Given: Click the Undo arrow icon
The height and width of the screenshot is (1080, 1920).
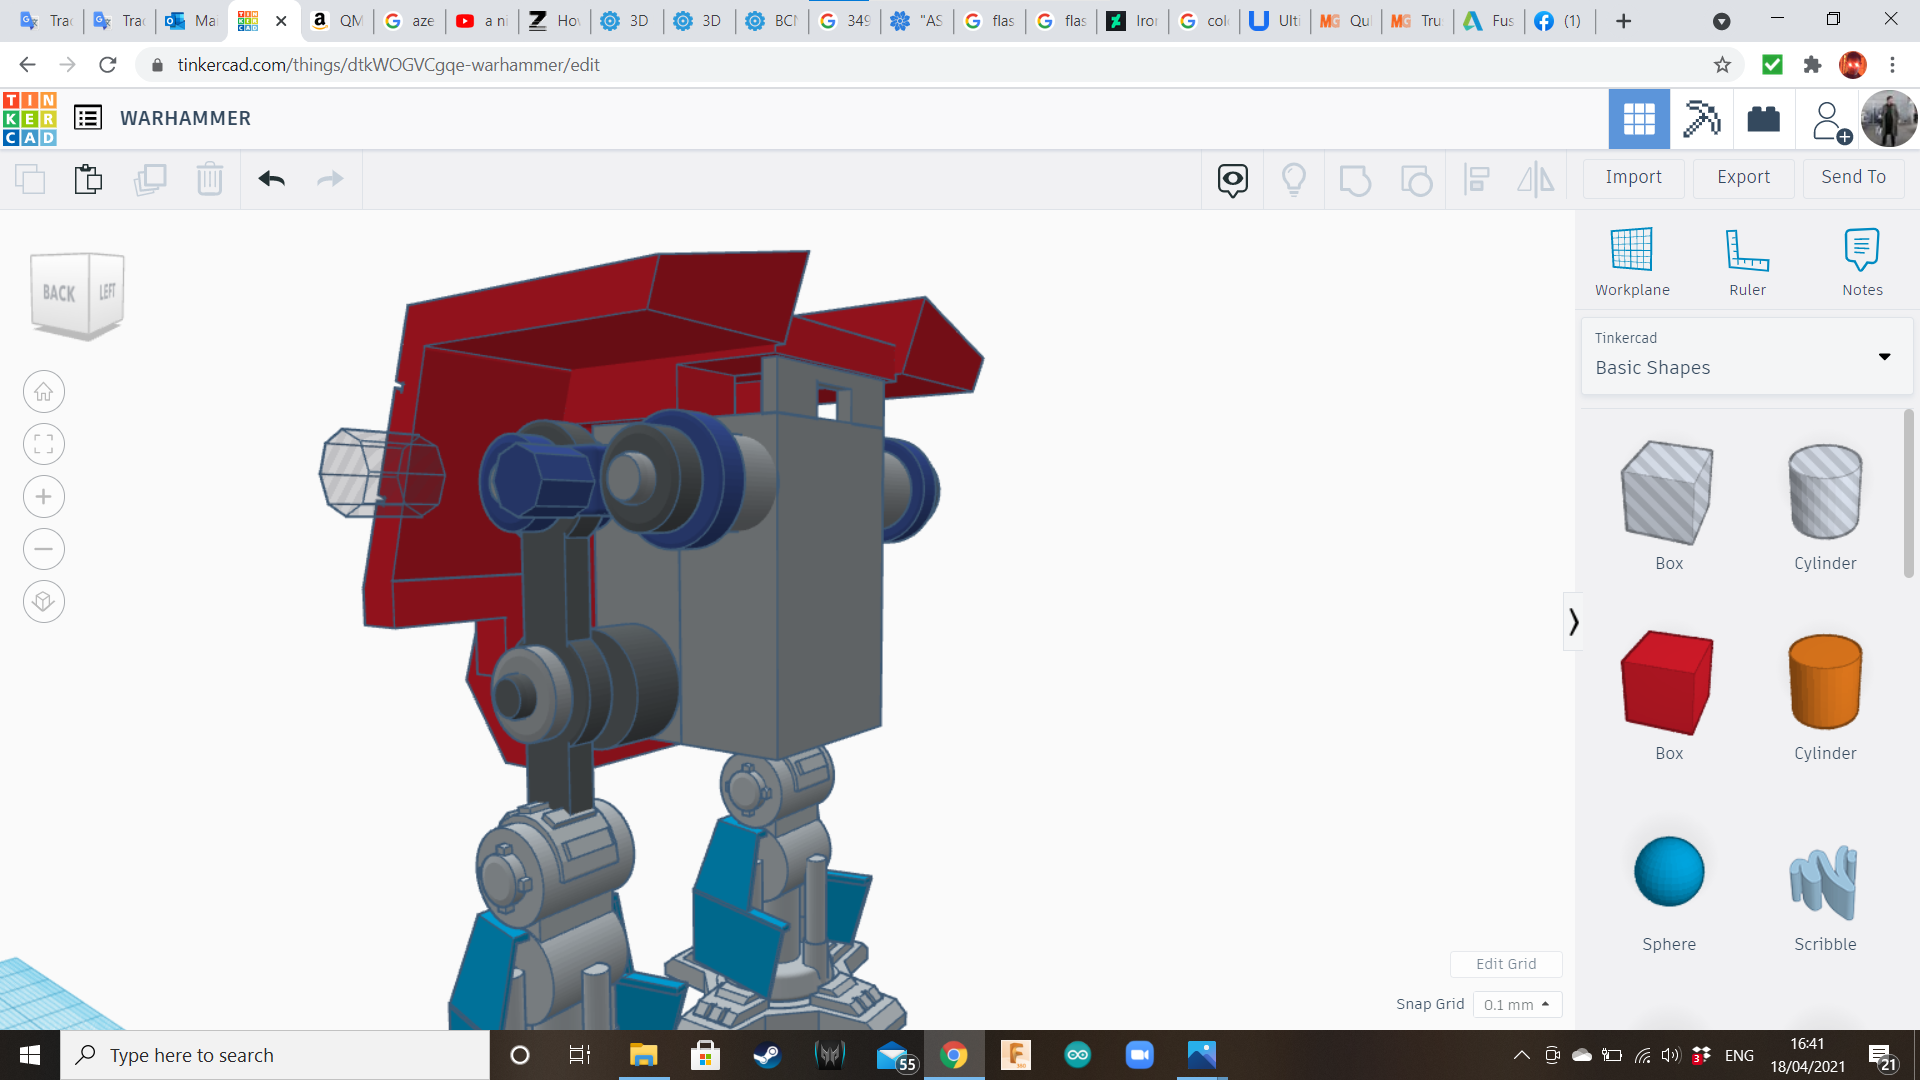Looking at the screenshot, I should coord(271,179).
